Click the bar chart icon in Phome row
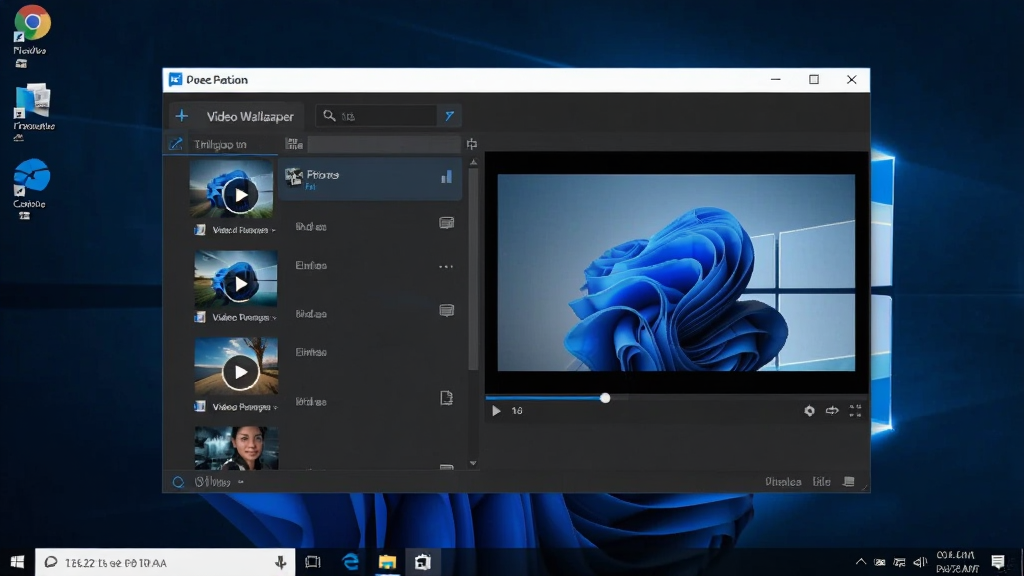The height and width of the screenshot is (576, 1024). 447,176
